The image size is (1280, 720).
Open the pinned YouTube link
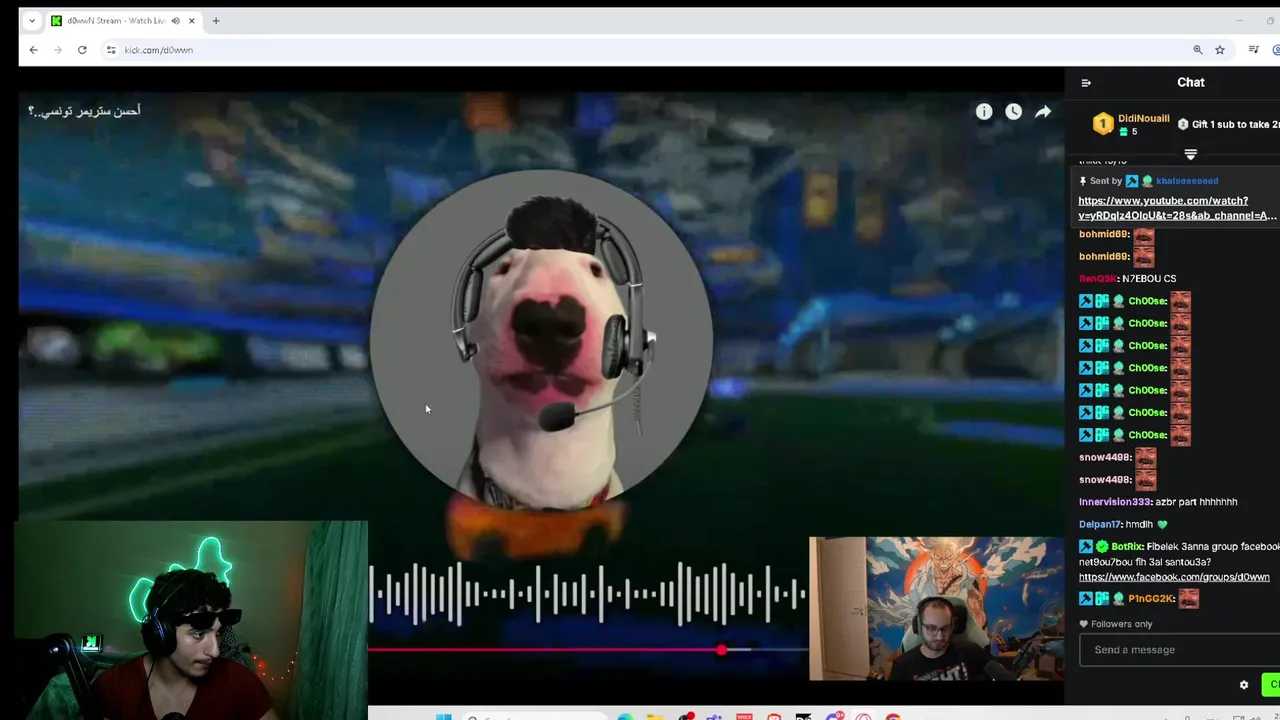click(x=1177, y=208)
